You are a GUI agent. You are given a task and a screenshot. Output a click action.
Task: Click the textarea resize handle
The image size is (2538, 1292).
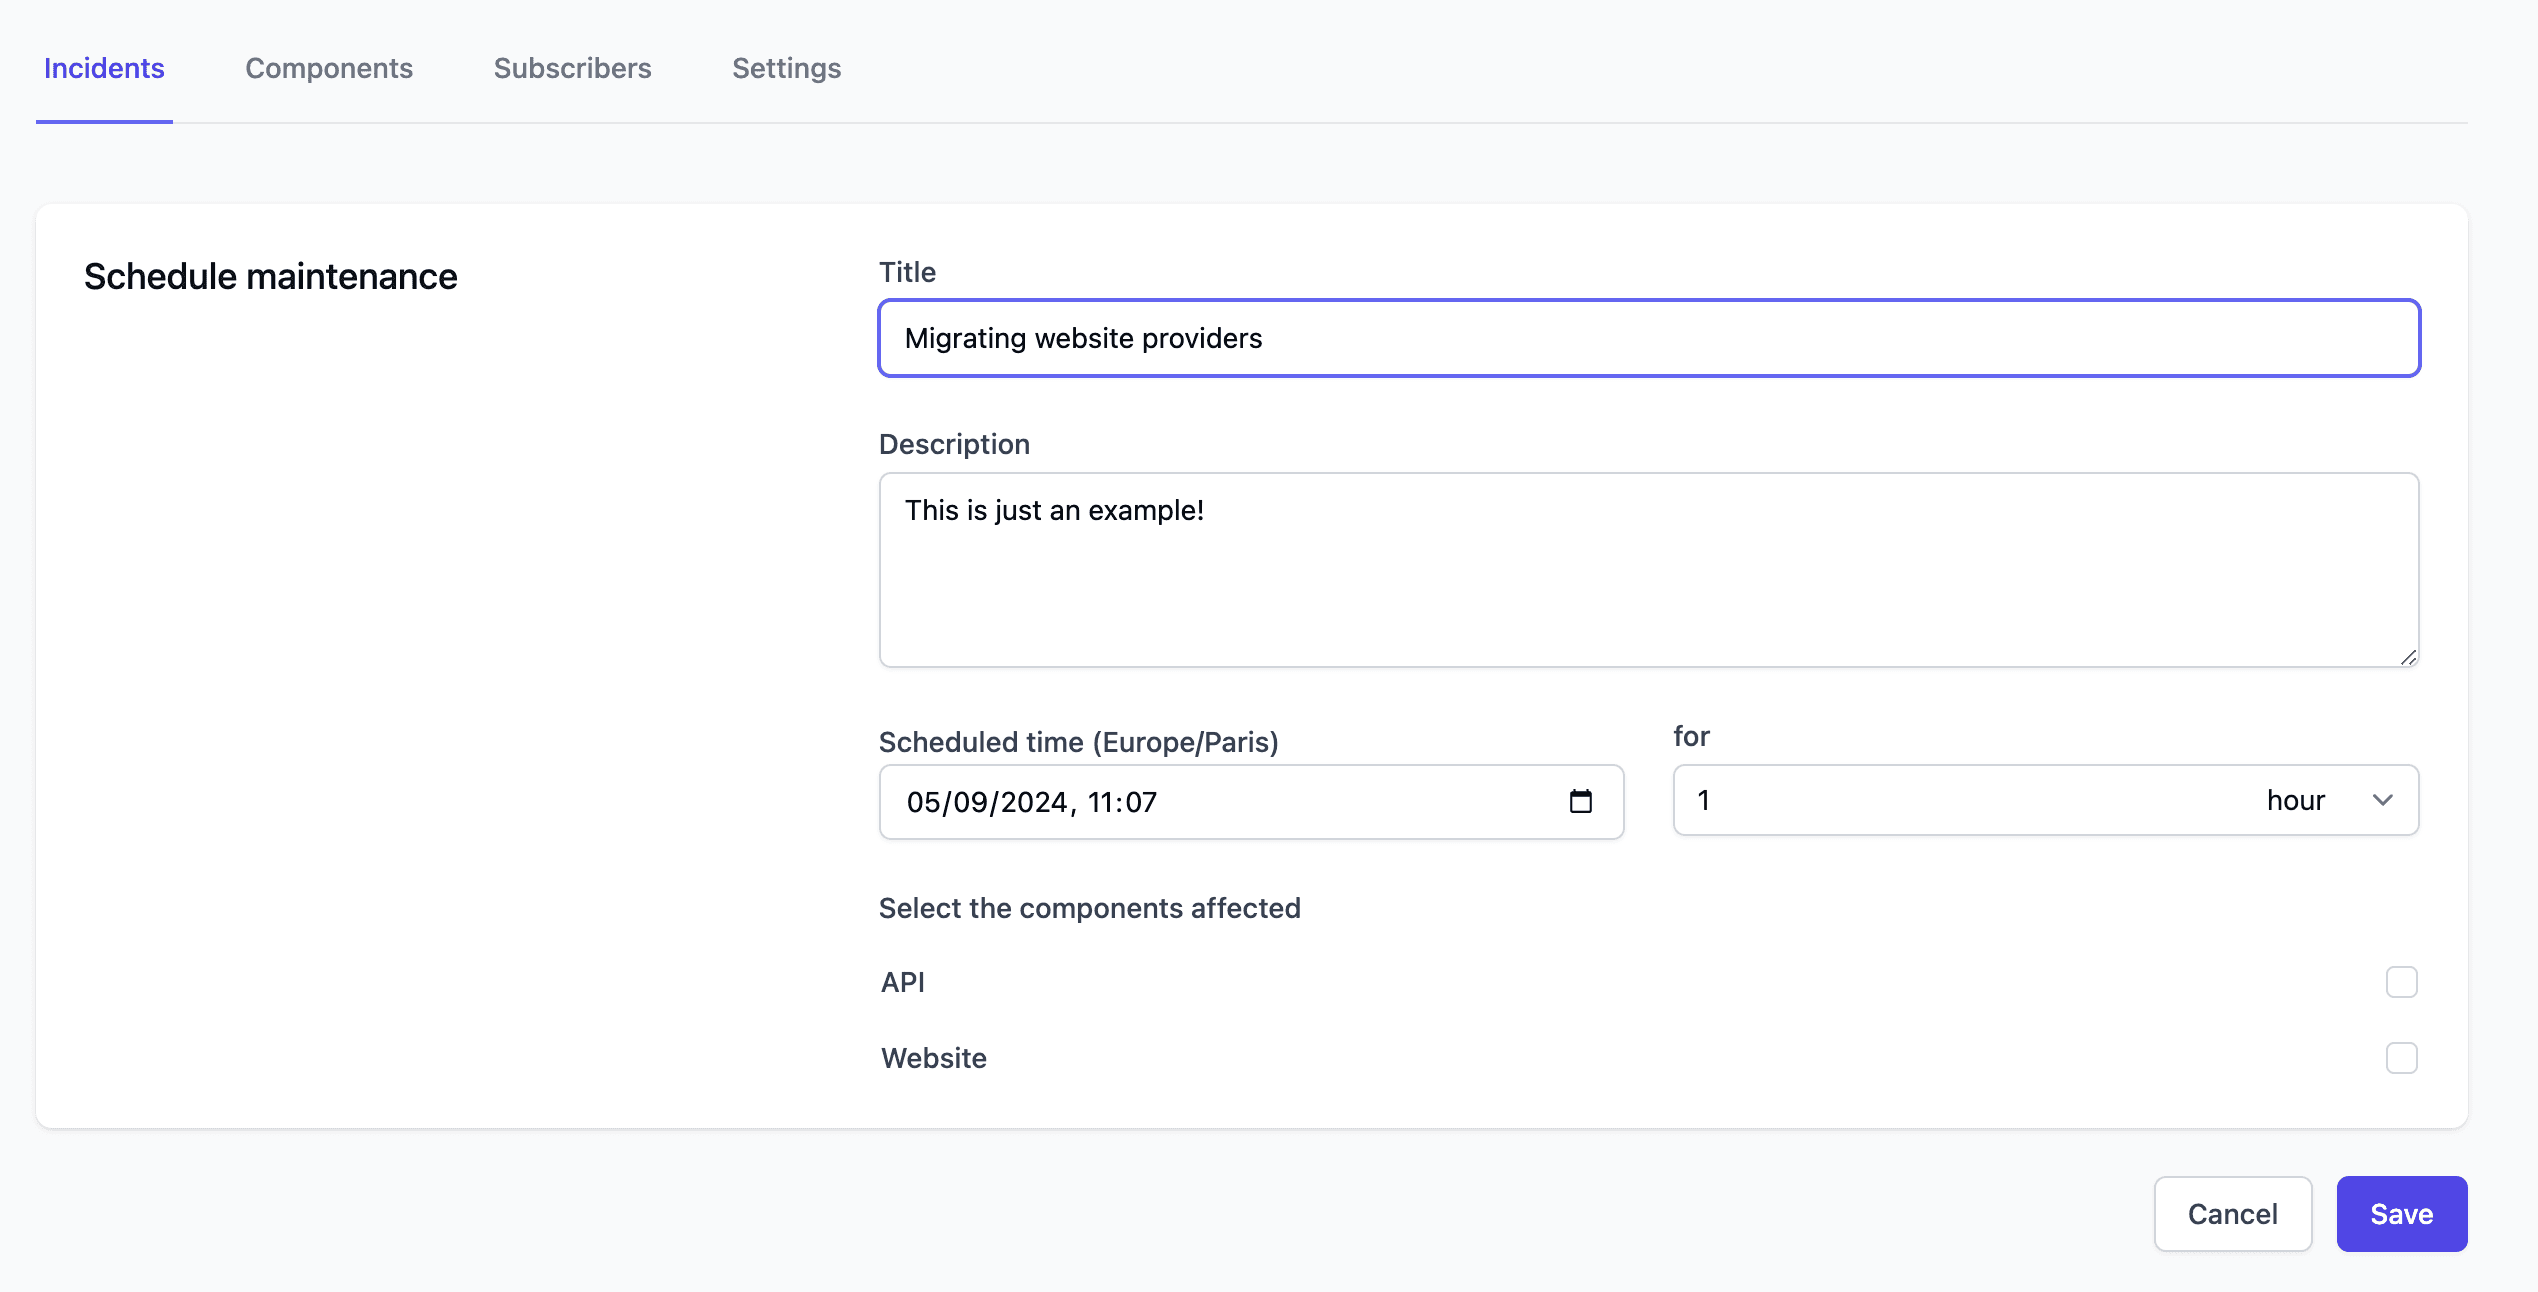pos(2409,658)
